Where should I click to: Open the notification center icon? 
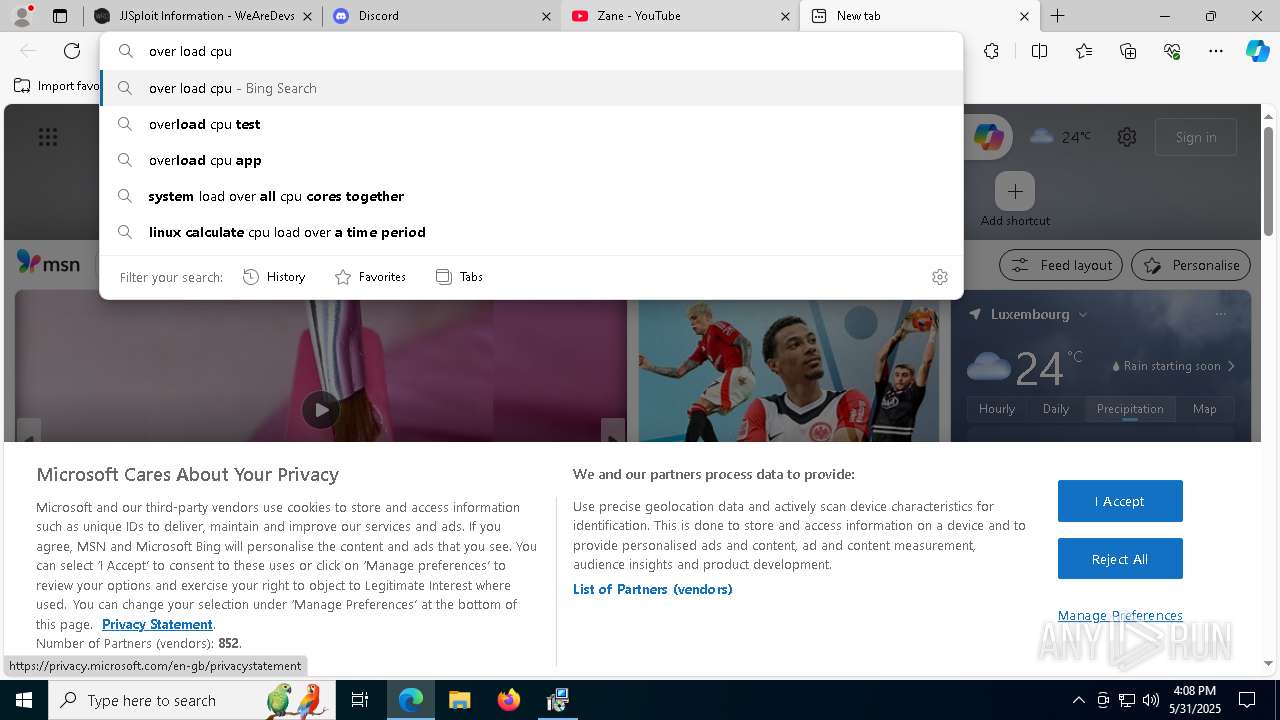pyautogui.click(x=1247, y=700)
